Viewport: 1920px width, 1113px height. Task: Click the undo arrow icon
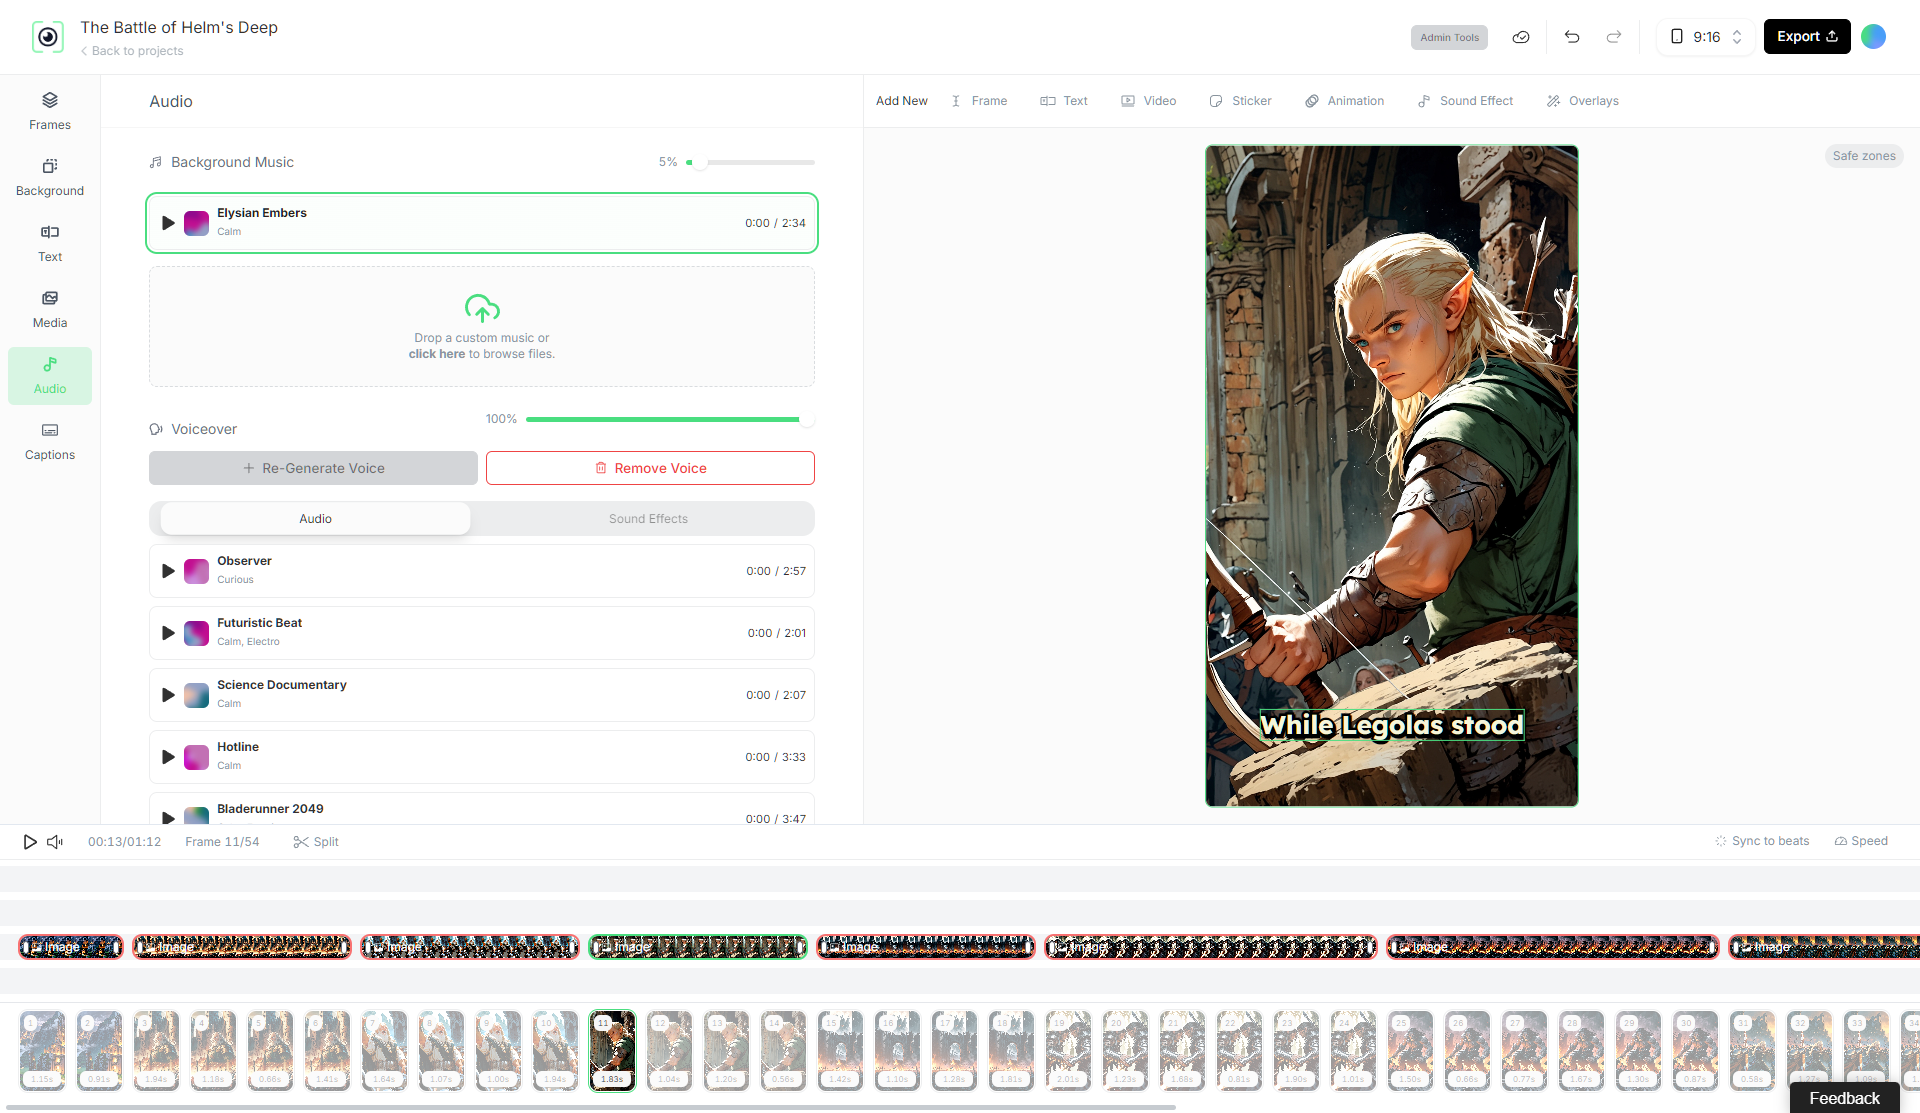1572,37
